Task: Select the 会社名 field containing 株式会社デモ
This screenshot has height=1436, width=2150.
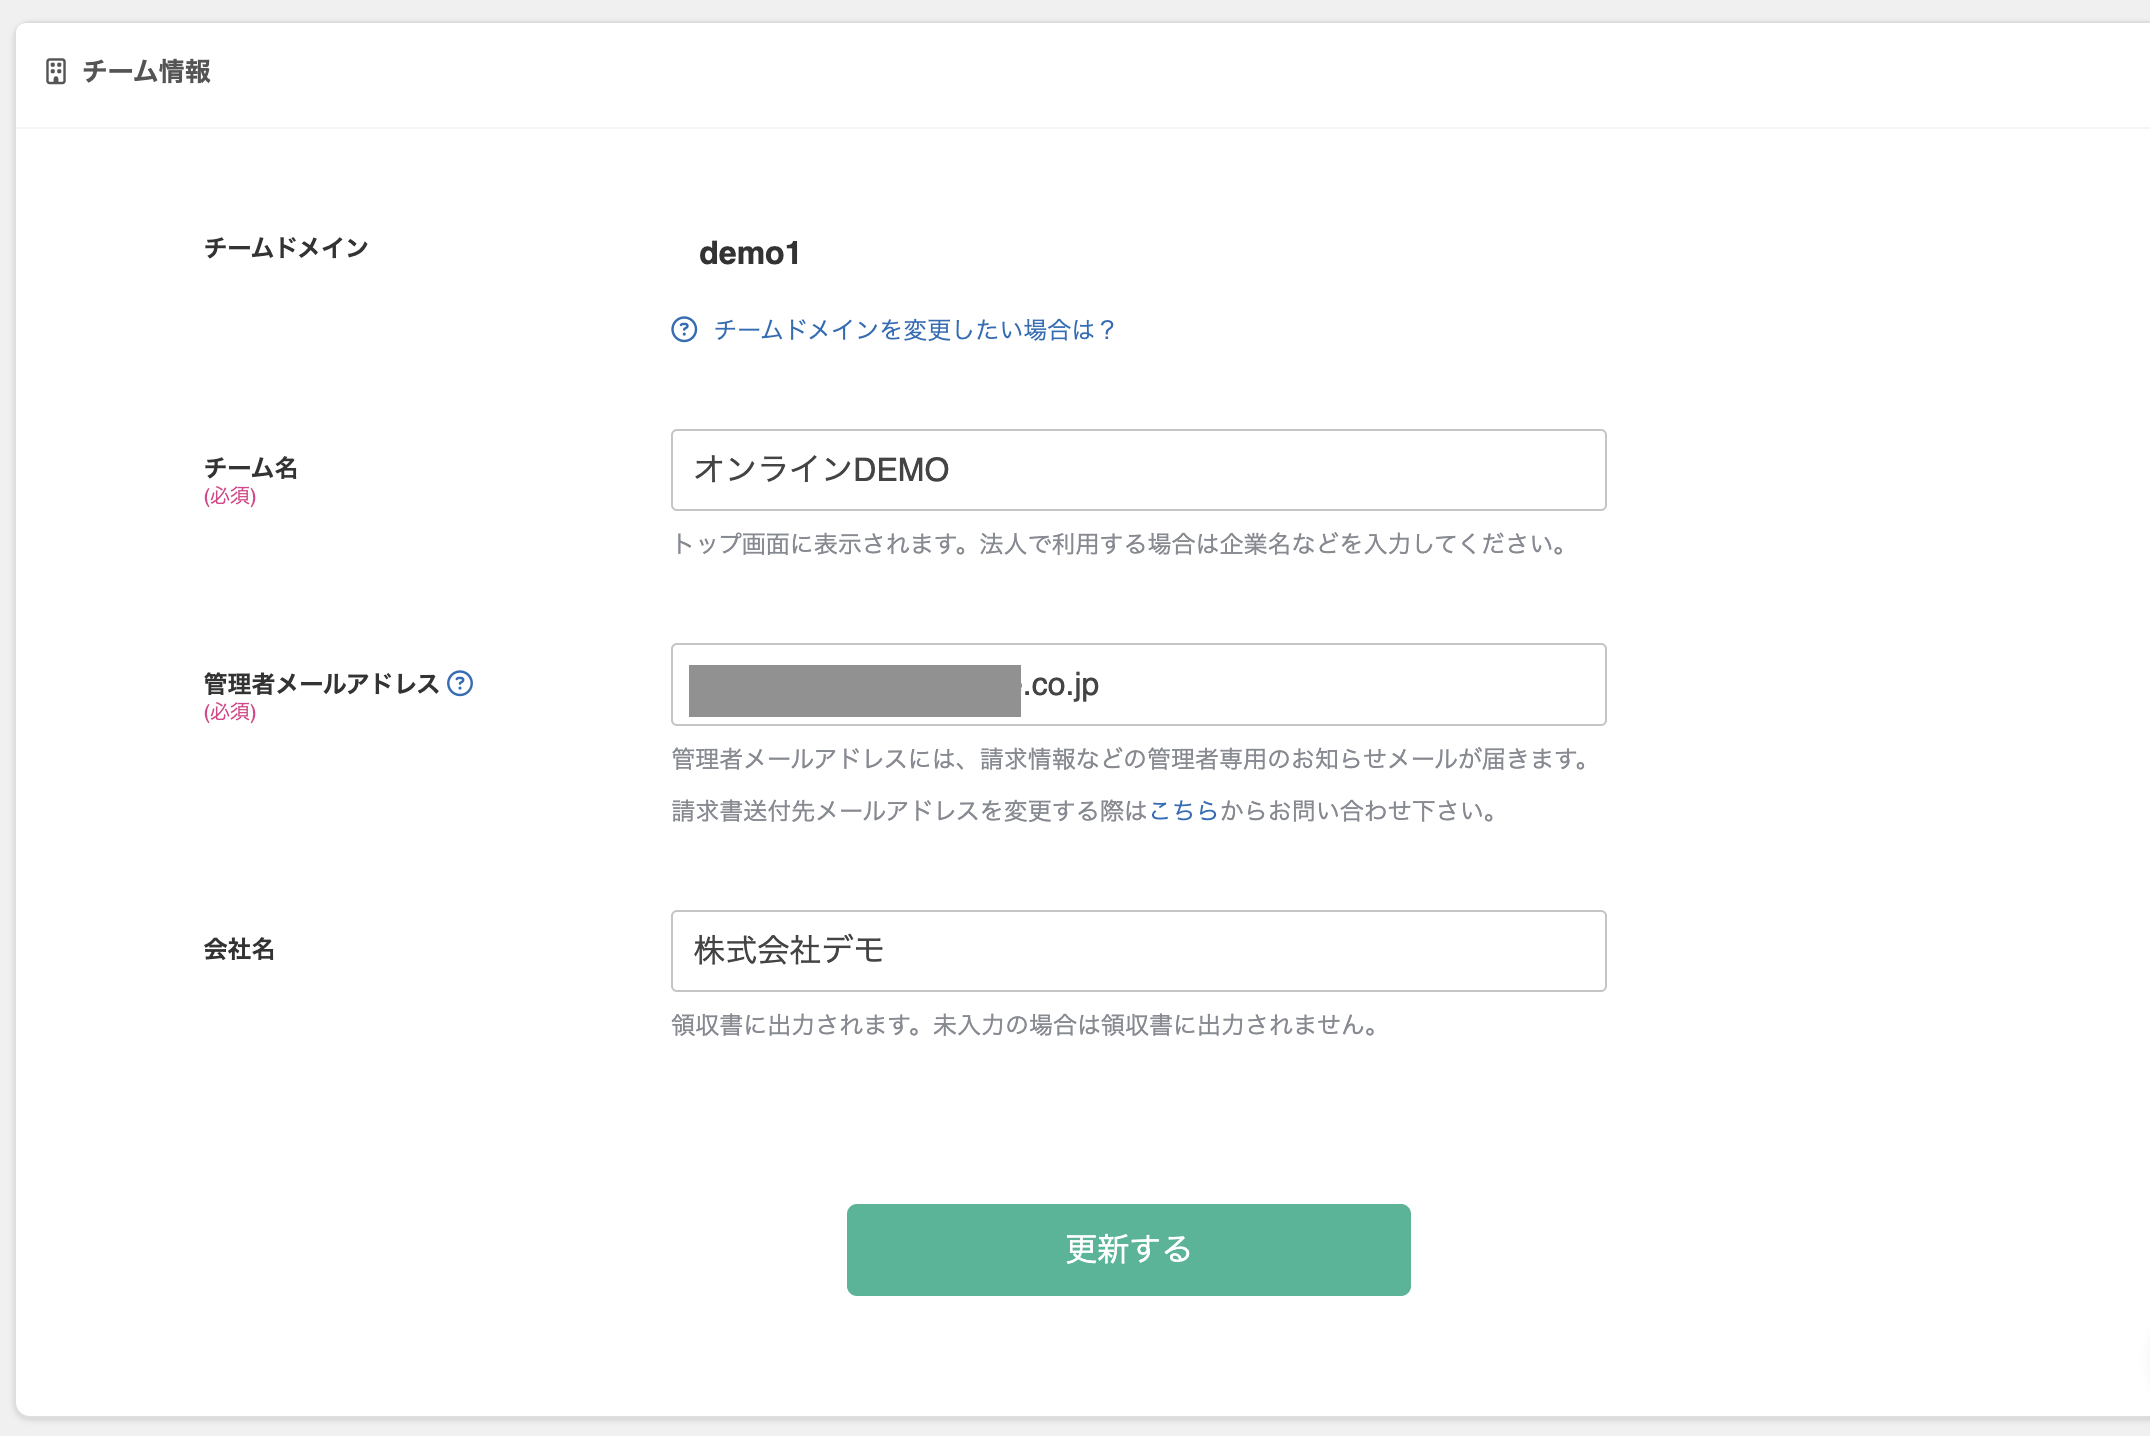Action: click(1138, 951)
